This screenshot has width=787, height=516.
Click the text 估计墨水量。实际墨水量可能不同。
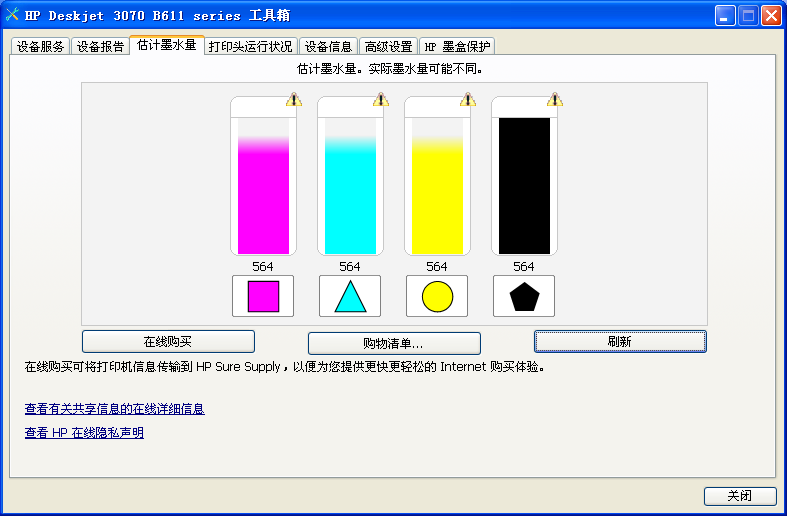coord(390,69)
